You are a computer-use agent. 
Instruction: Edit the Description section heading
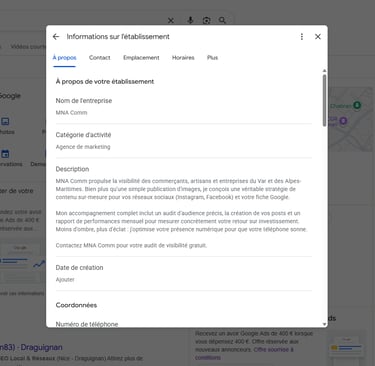[x=72, y=169]
